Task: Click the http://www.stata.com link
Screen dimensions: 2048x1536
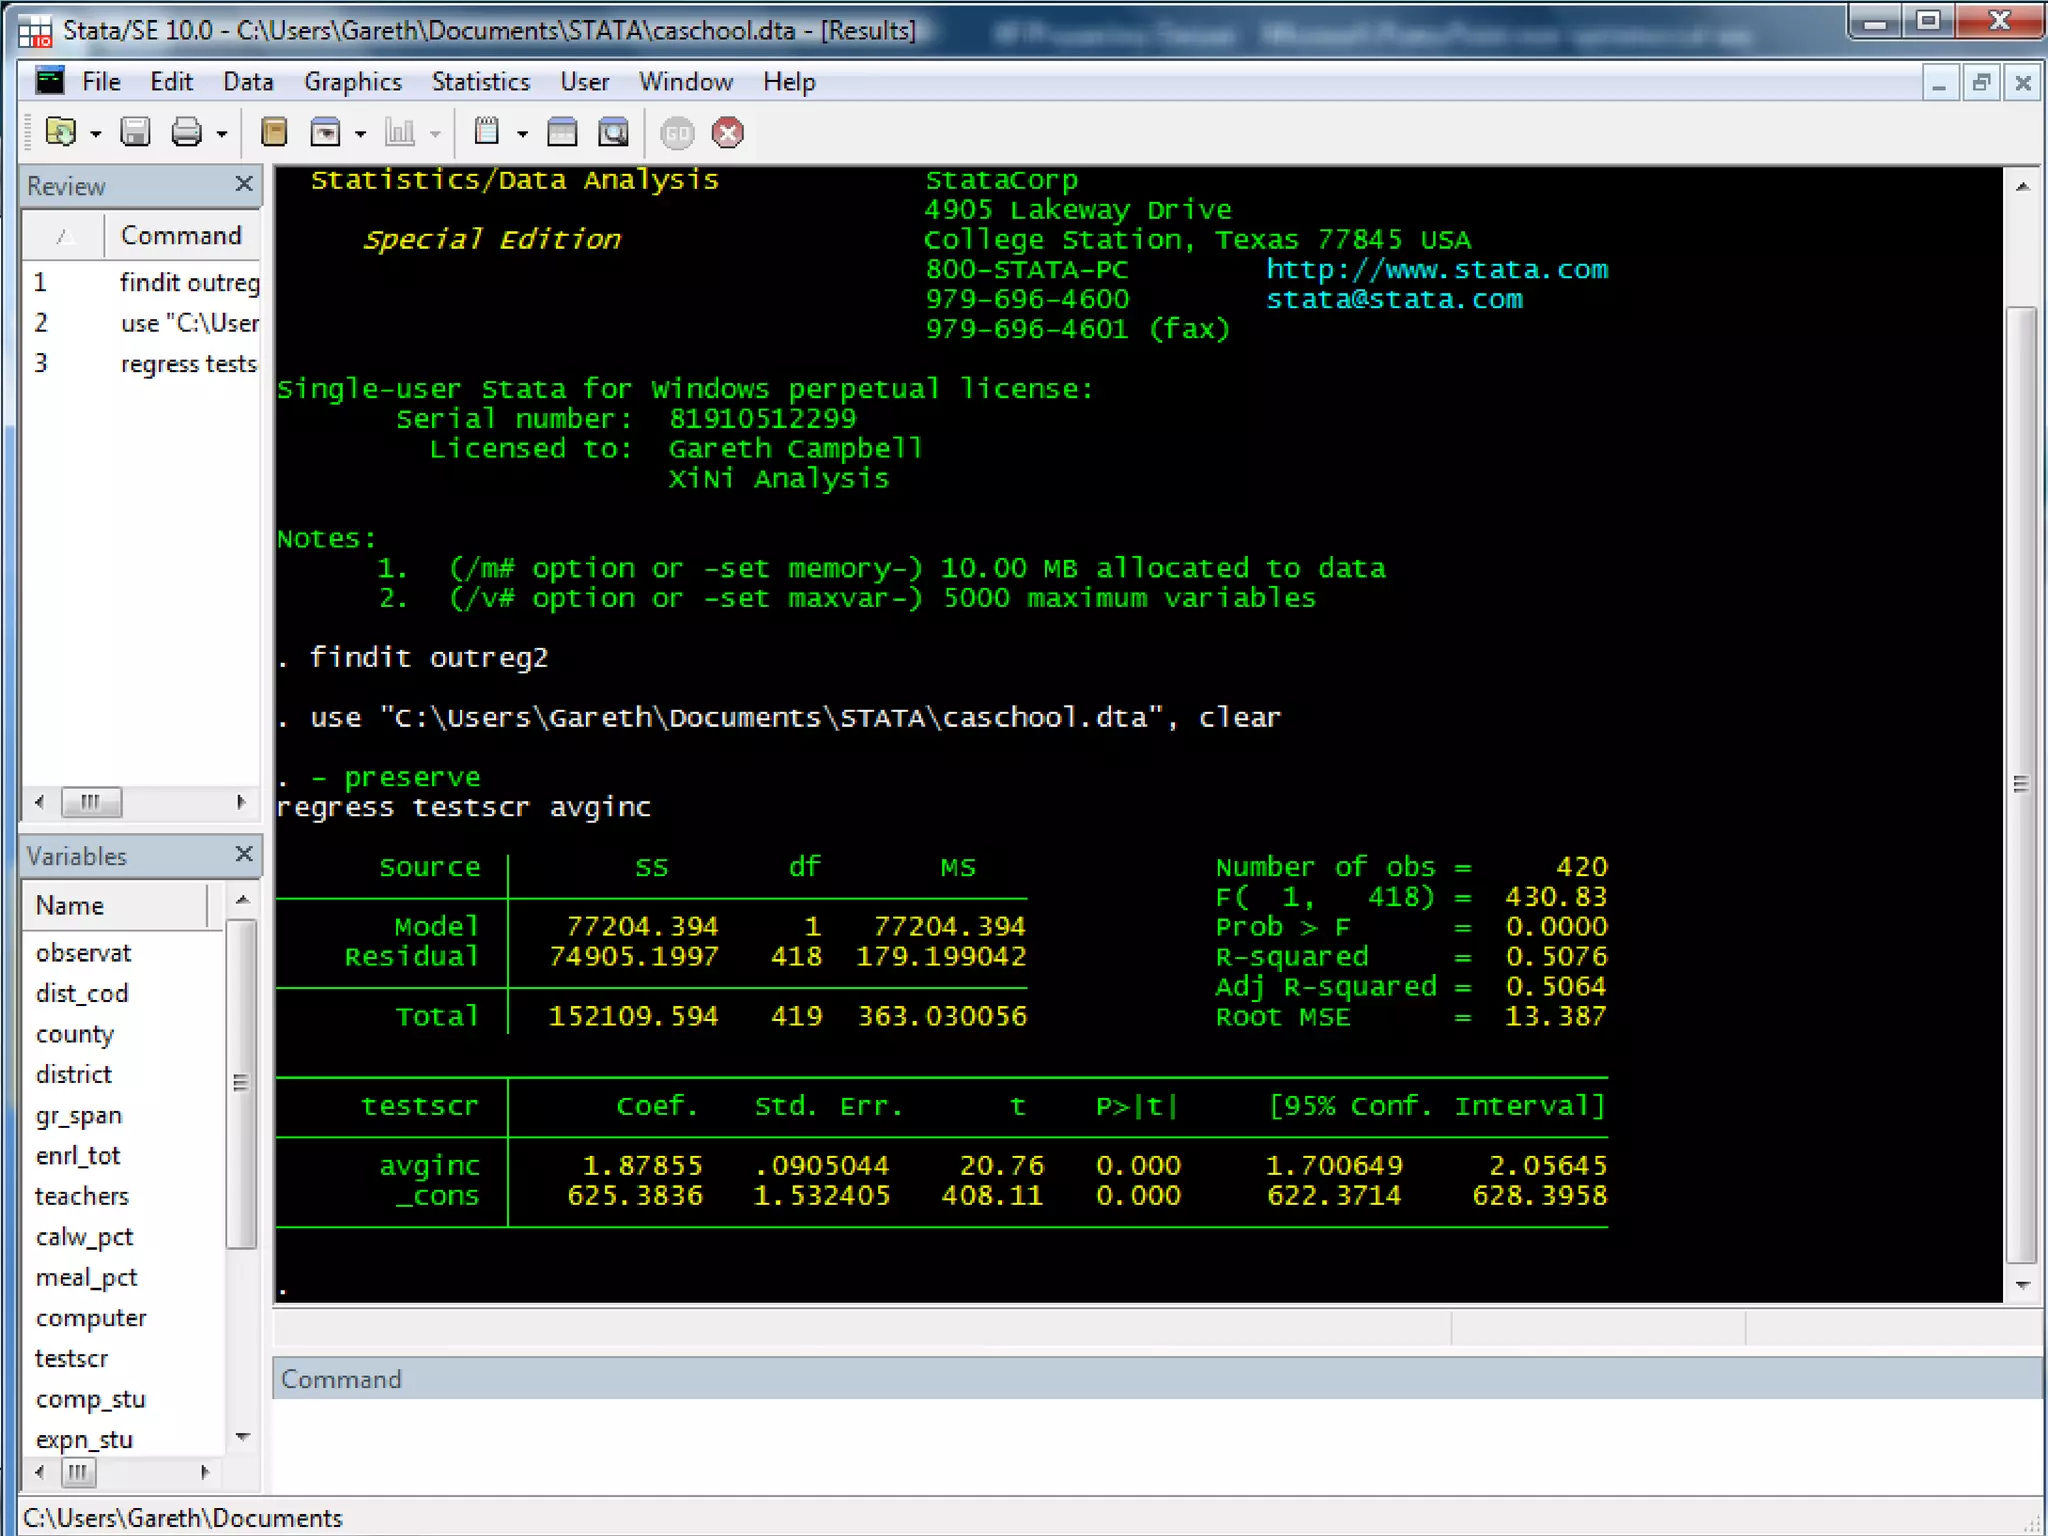Action: coord(1436,270)
